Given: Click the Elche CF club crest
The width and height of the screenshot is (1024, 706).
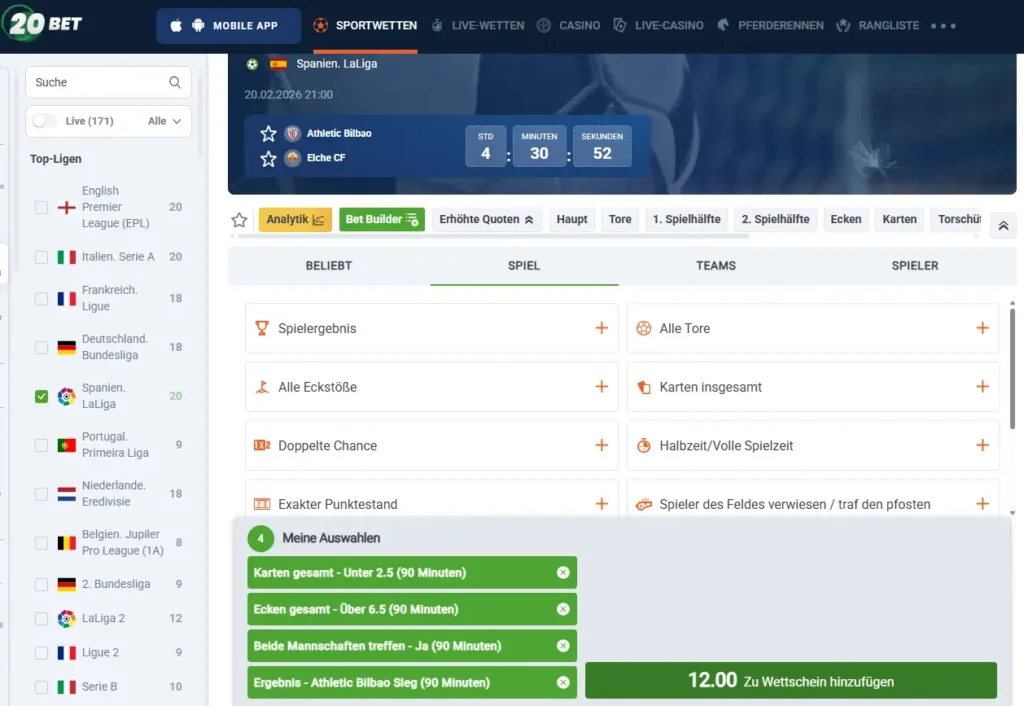Looking at the screenshot, I should click(293, 158).
